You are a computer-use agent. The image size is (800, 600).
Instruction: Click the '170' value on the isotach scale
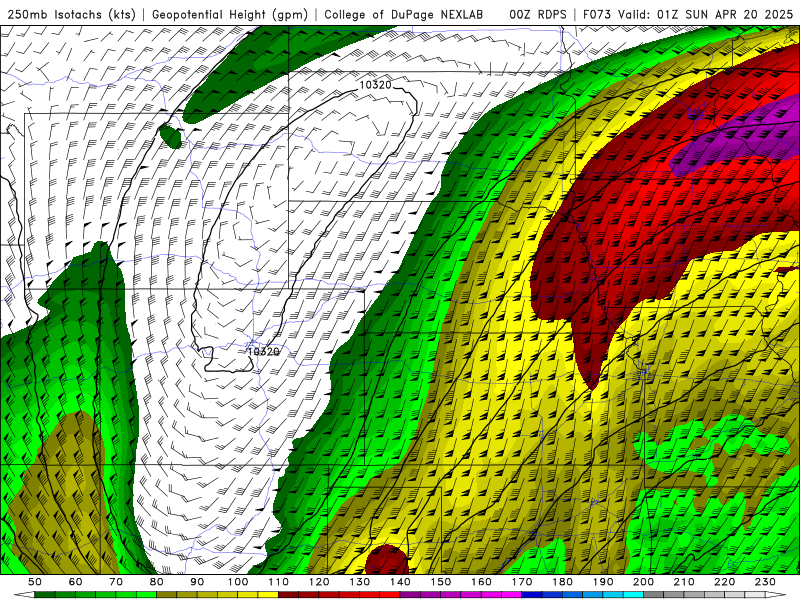click(x=522, y=582)
